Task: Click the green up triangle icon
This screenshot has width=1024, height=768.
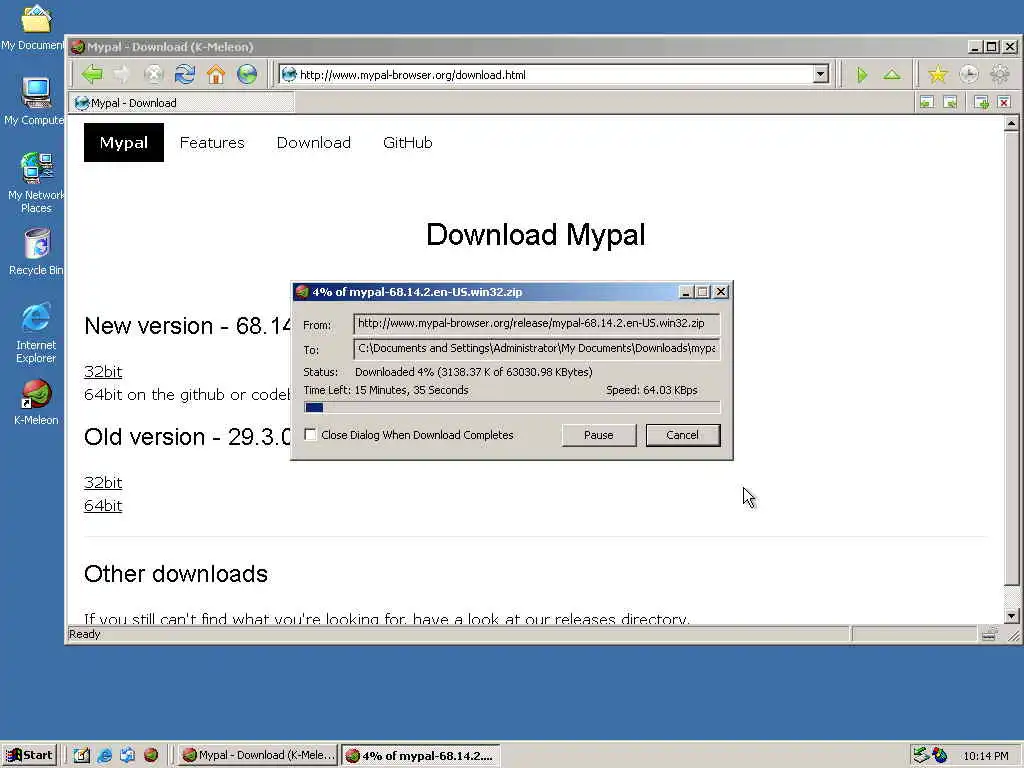Action: click(x=892, y=74)
